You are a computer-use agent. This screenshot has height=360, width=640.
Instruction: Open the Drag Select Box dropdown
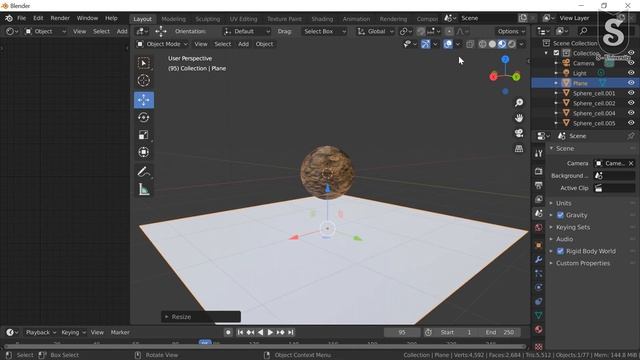pyautogui.click(x=324, y=31)
